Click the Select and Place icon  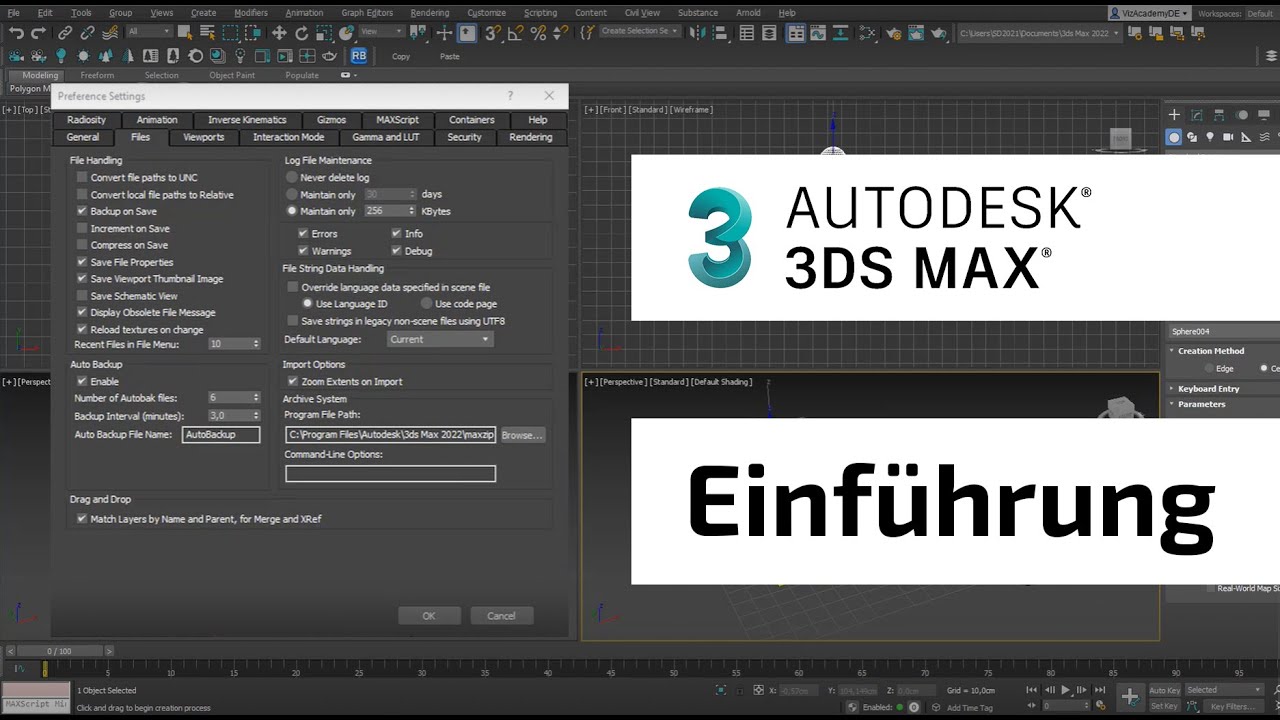coord(348,33)
